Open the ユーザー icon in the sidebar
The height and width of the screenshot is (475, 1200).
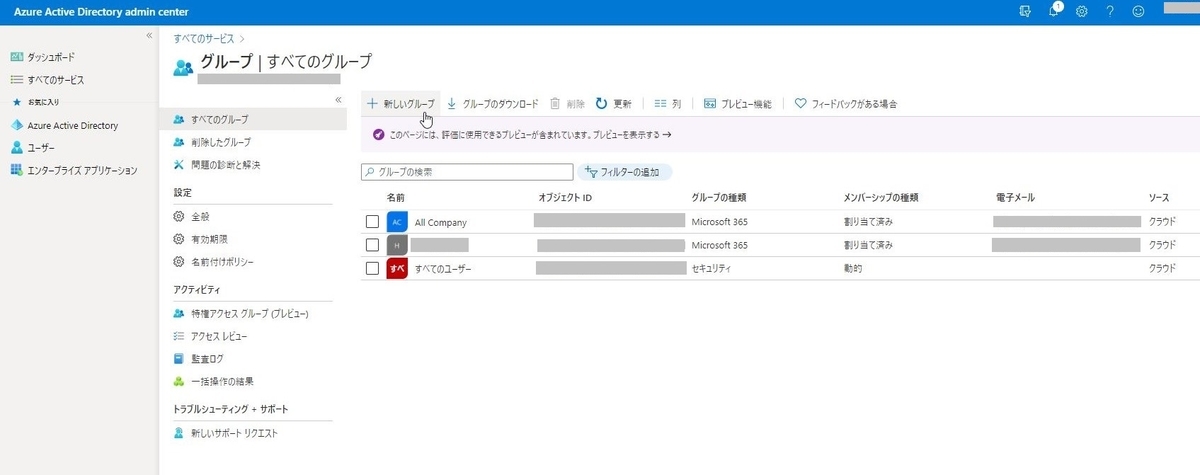coord(16,148)
